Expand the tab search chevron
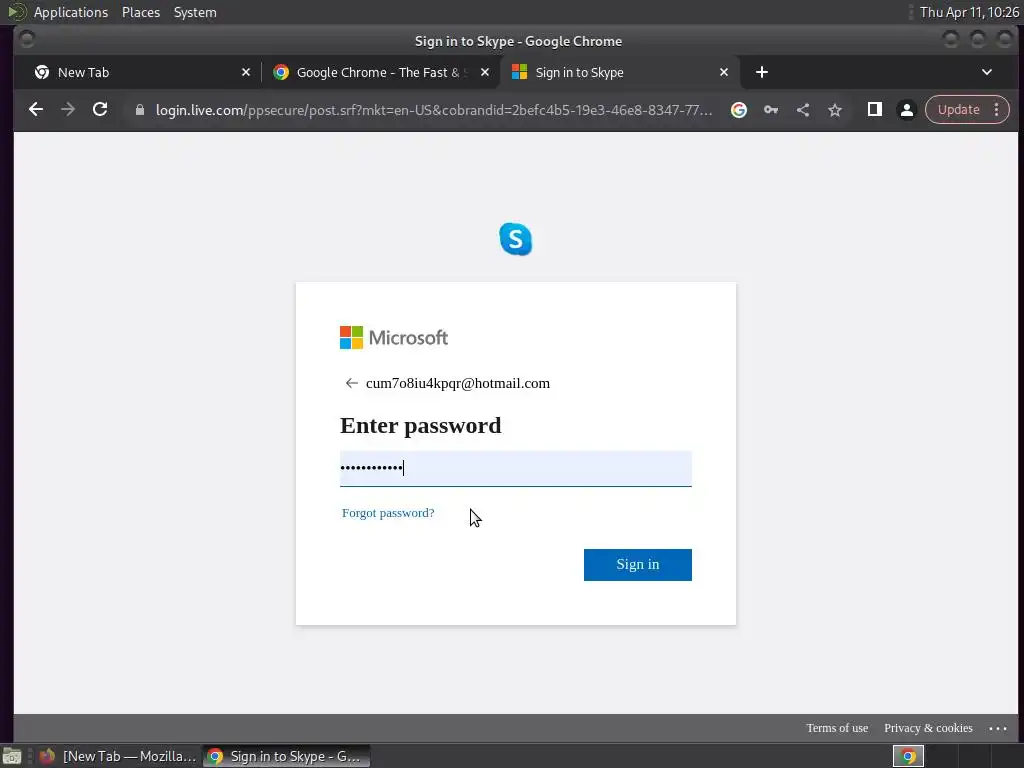The image size is (1024, 768). click(x=987, y=72)
